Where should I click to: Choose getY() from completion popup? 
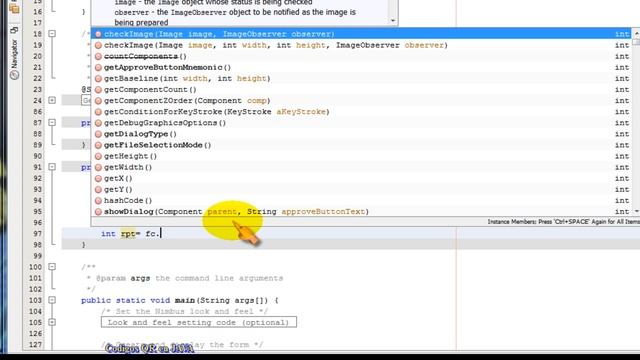362,189
